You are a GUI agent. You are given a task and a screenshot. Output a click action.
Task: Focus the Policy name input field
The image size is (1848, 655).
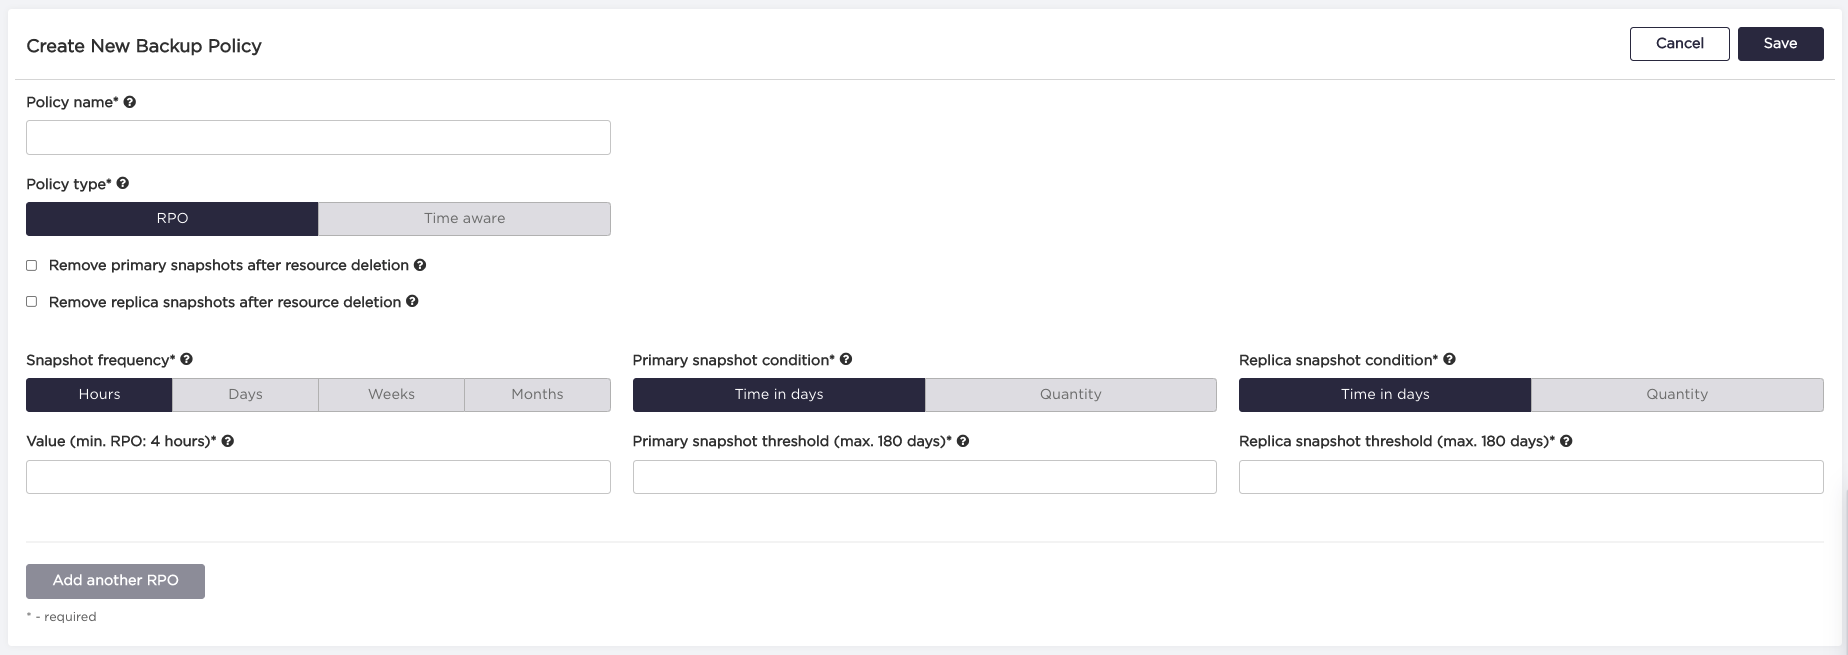pyautogui.click(x=318, y=138)
